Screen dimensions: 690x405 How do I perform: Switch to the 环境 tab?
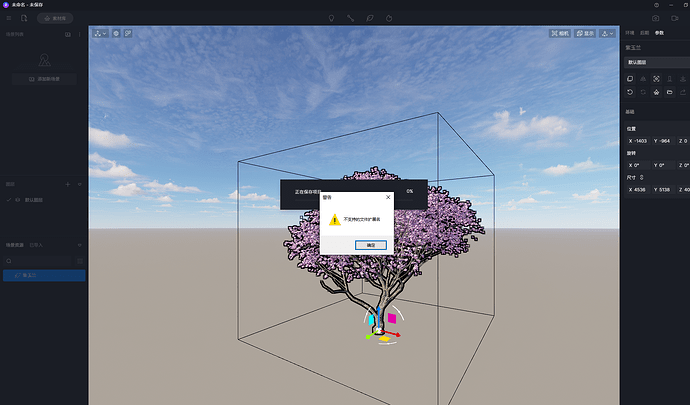[629, 33]
